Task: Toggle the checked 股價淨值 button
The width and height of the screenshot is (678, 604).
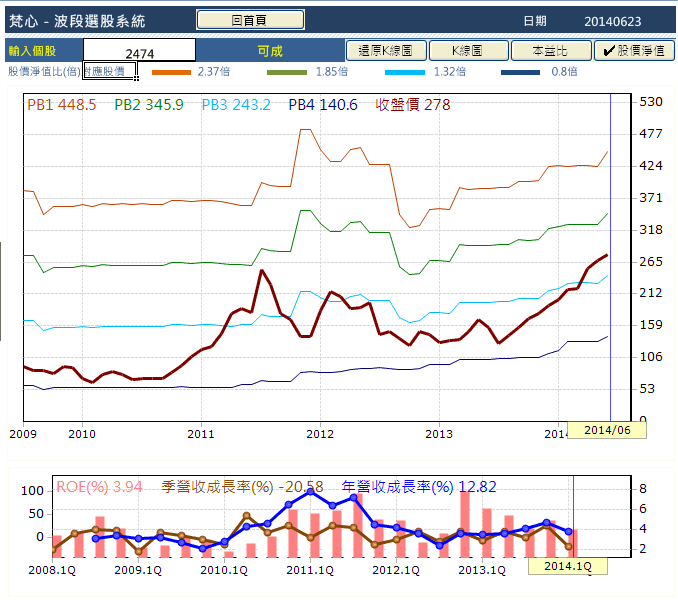Action: tap(634, 50)
